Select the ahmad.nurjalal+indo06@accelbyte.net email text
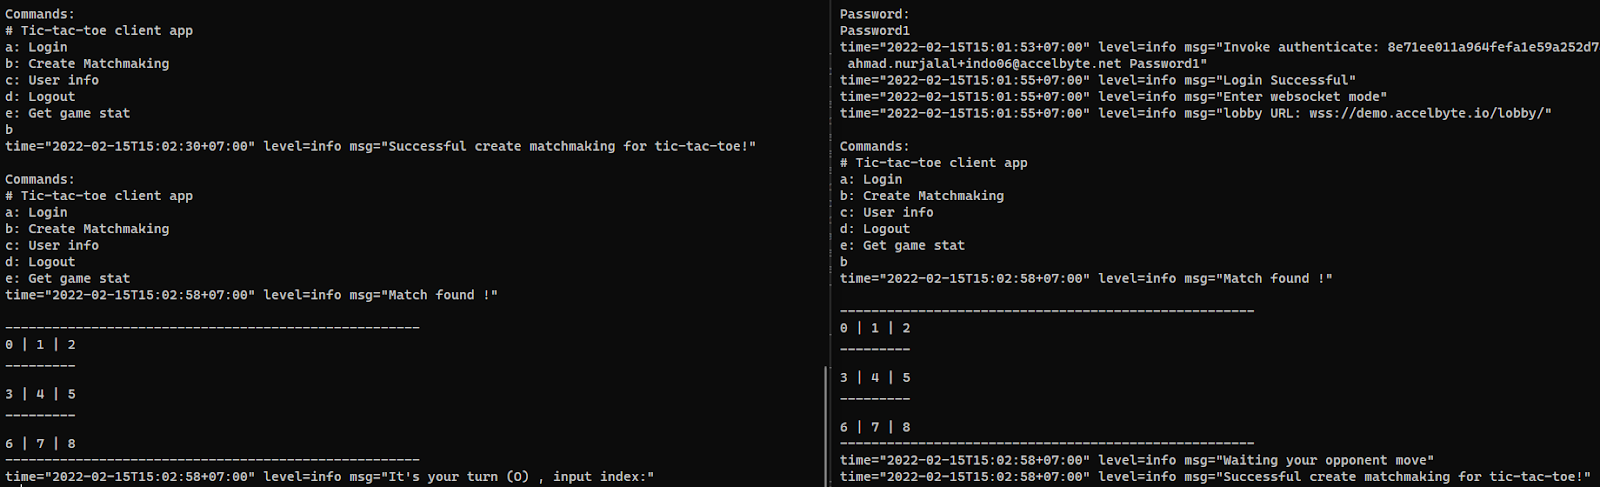The image size is (1600, 487). coord(985,63)
